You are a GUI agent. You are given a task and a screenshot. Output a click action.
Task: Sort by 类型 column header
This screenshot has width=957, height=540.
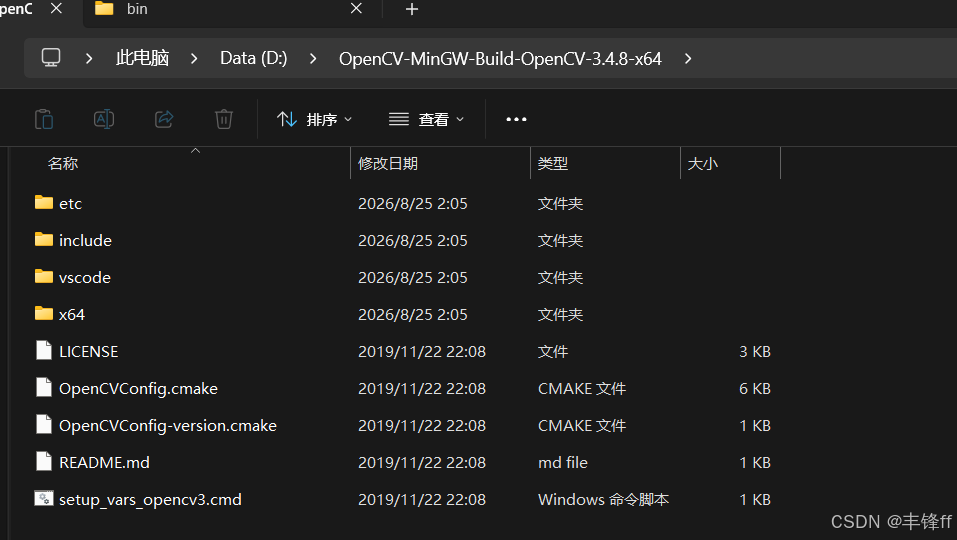coord(553,164)
